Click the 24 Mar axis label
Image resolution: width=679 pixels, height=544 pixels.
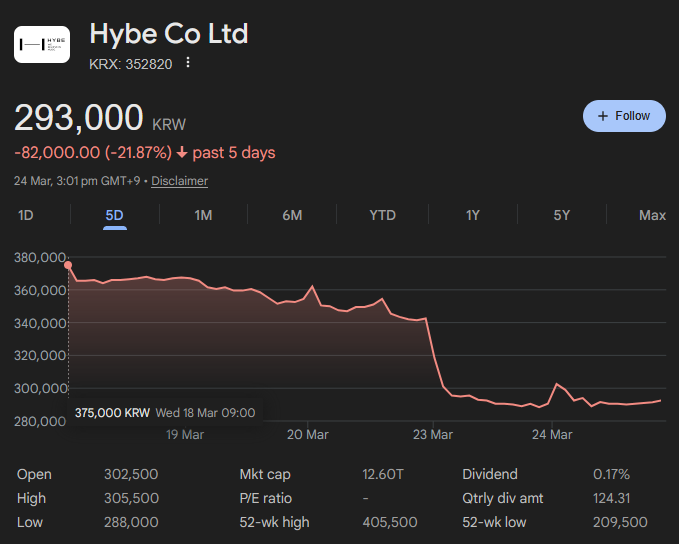[x=552, y=434]
